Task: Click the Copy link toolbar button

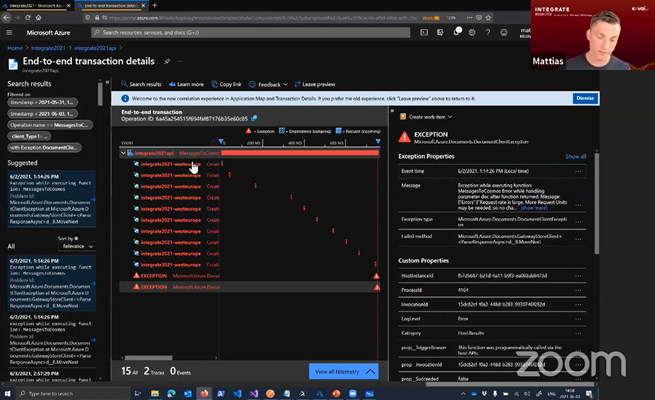Action: point(227,84)
